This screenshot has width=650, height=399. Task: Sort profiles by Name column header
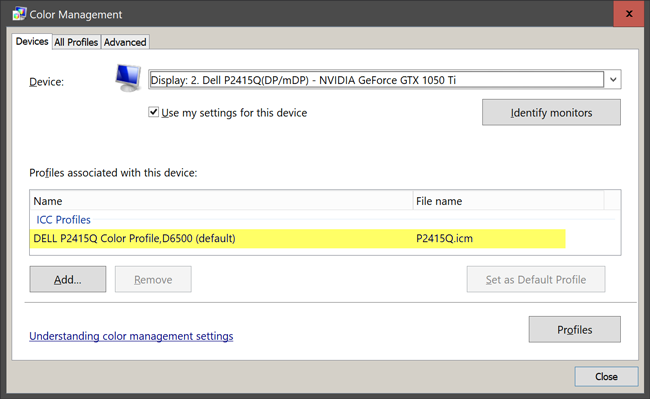[x=222, y=201]
